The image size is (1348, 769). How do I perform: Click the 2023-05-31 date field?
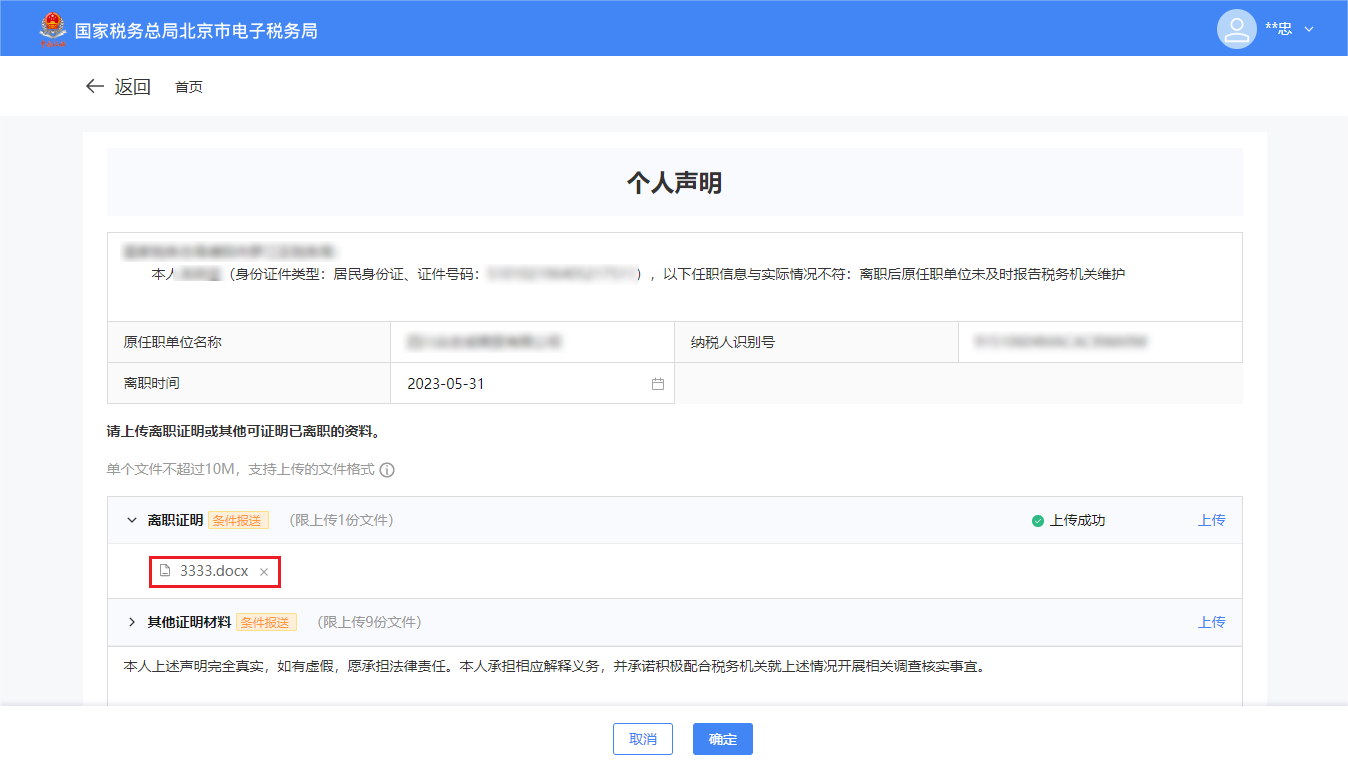pyautogui.click(x=532, y=384)
